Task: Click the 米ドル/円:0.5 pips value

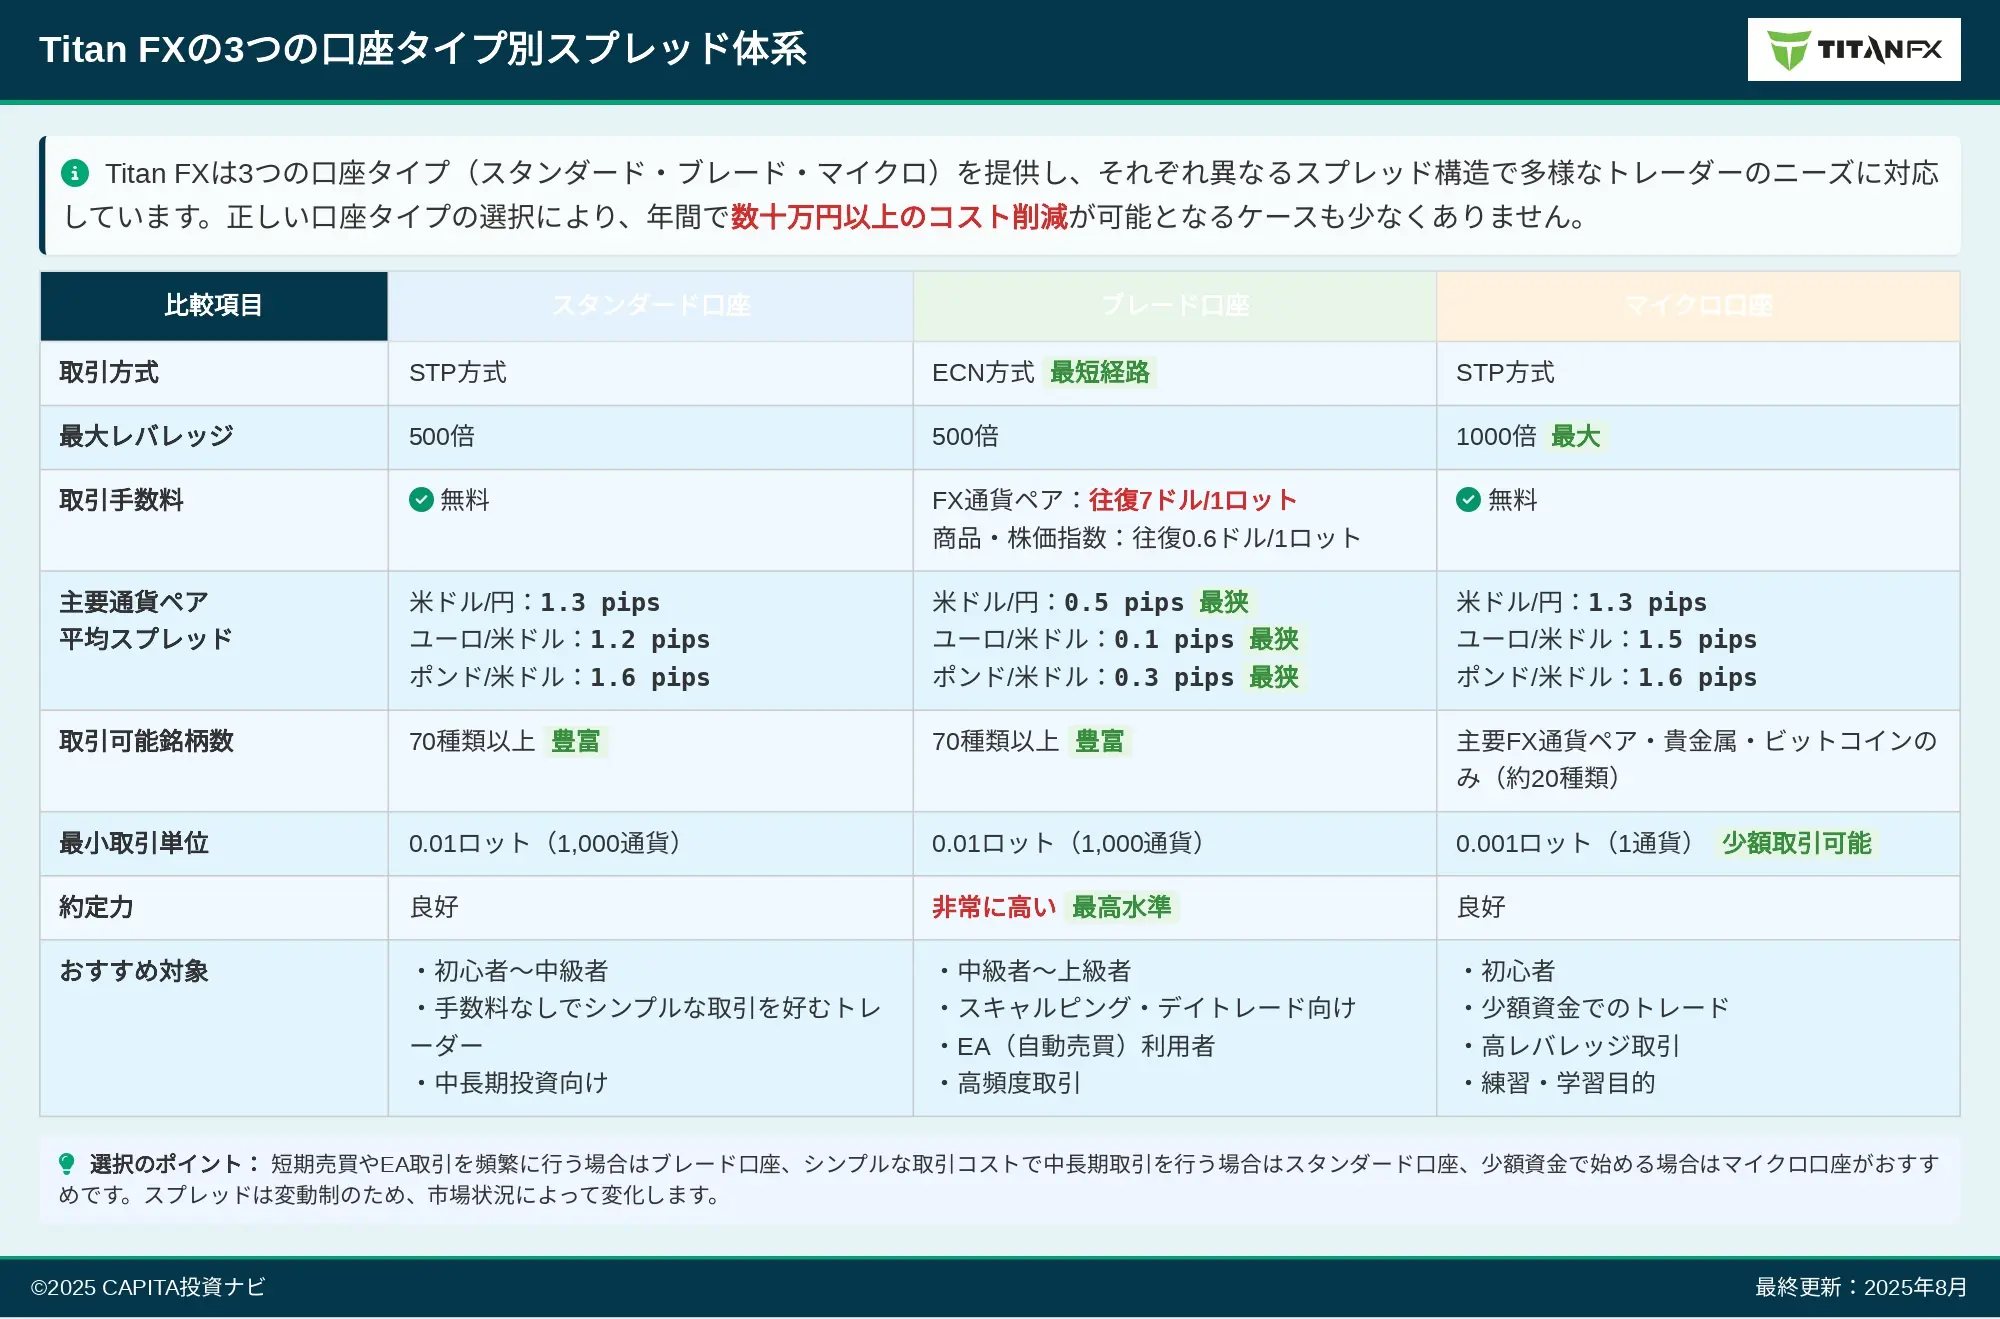Action: tap(1058, 602)
